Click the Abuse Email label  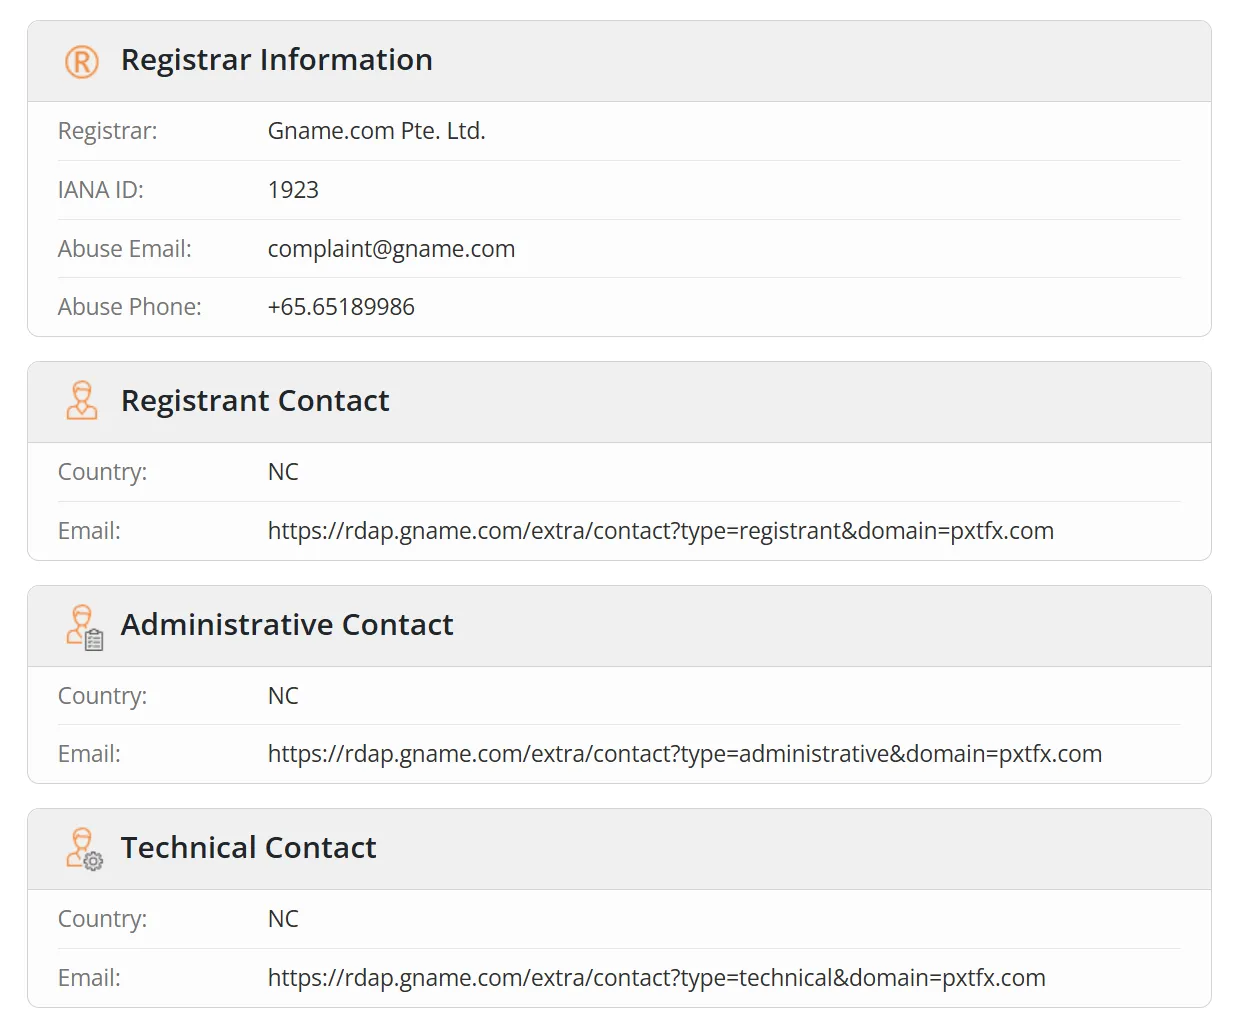pos(124,249)
